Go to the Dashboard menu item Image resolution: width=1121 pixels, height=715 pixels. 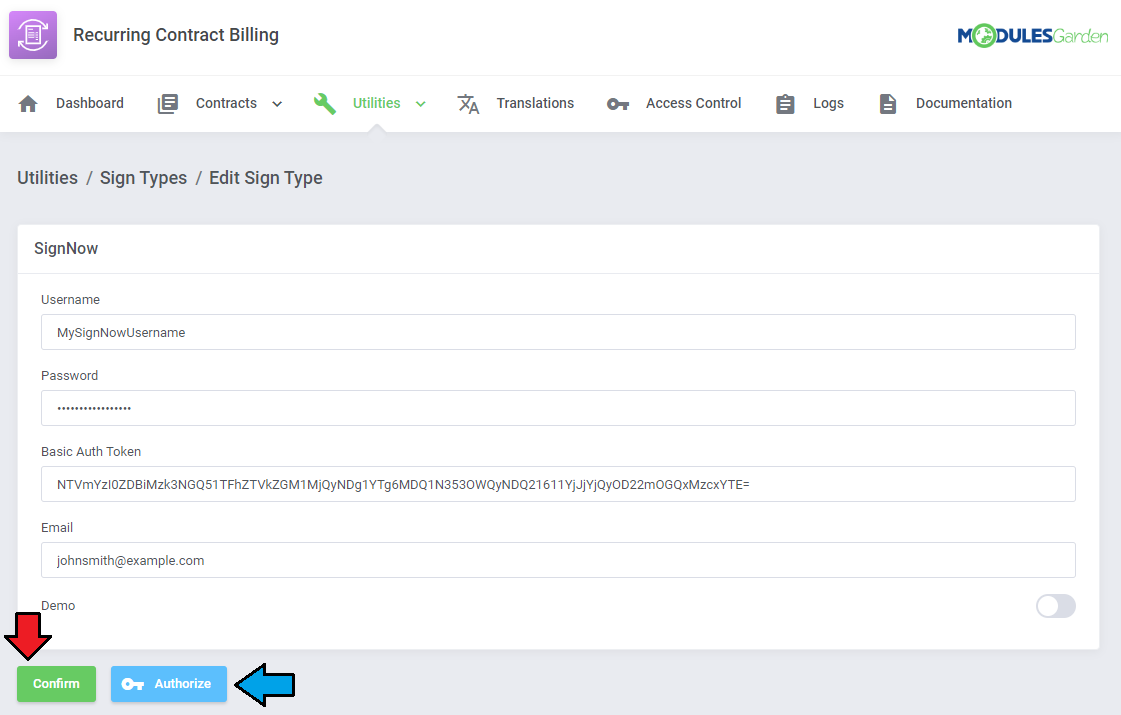coord(90,103)
